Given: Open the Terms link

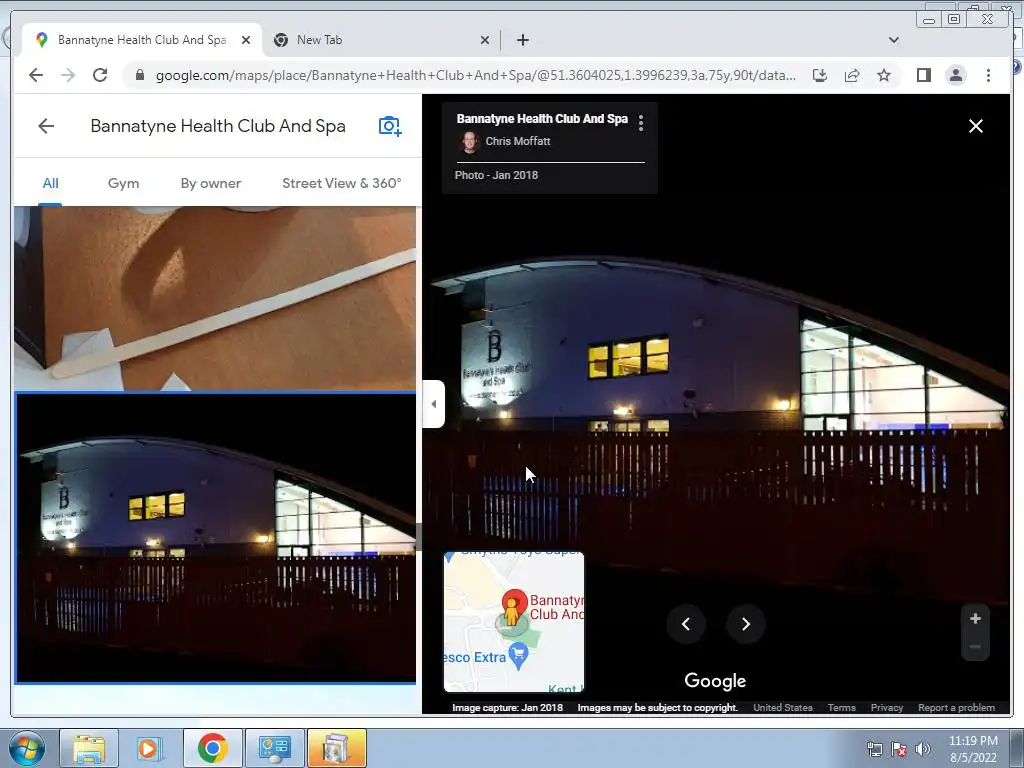Looking at the screenshot, I should click(x=841, y=707).
